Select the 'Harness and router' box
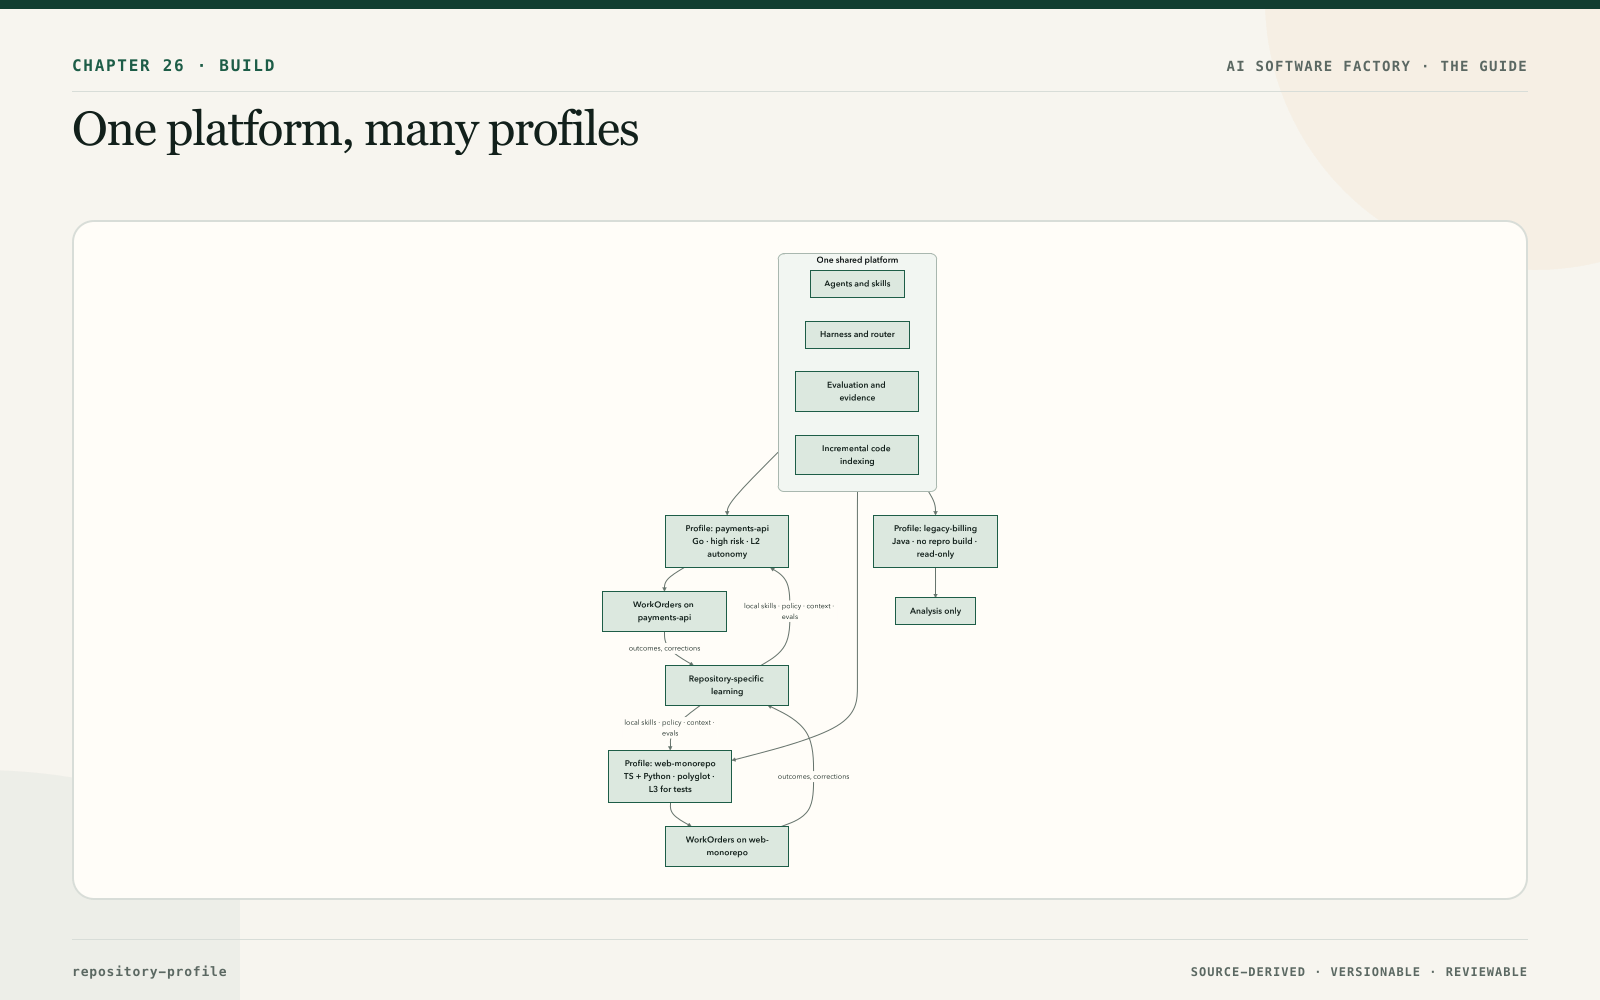The width and height of the screenshot is (1600, 1000). tap(857, 335)
